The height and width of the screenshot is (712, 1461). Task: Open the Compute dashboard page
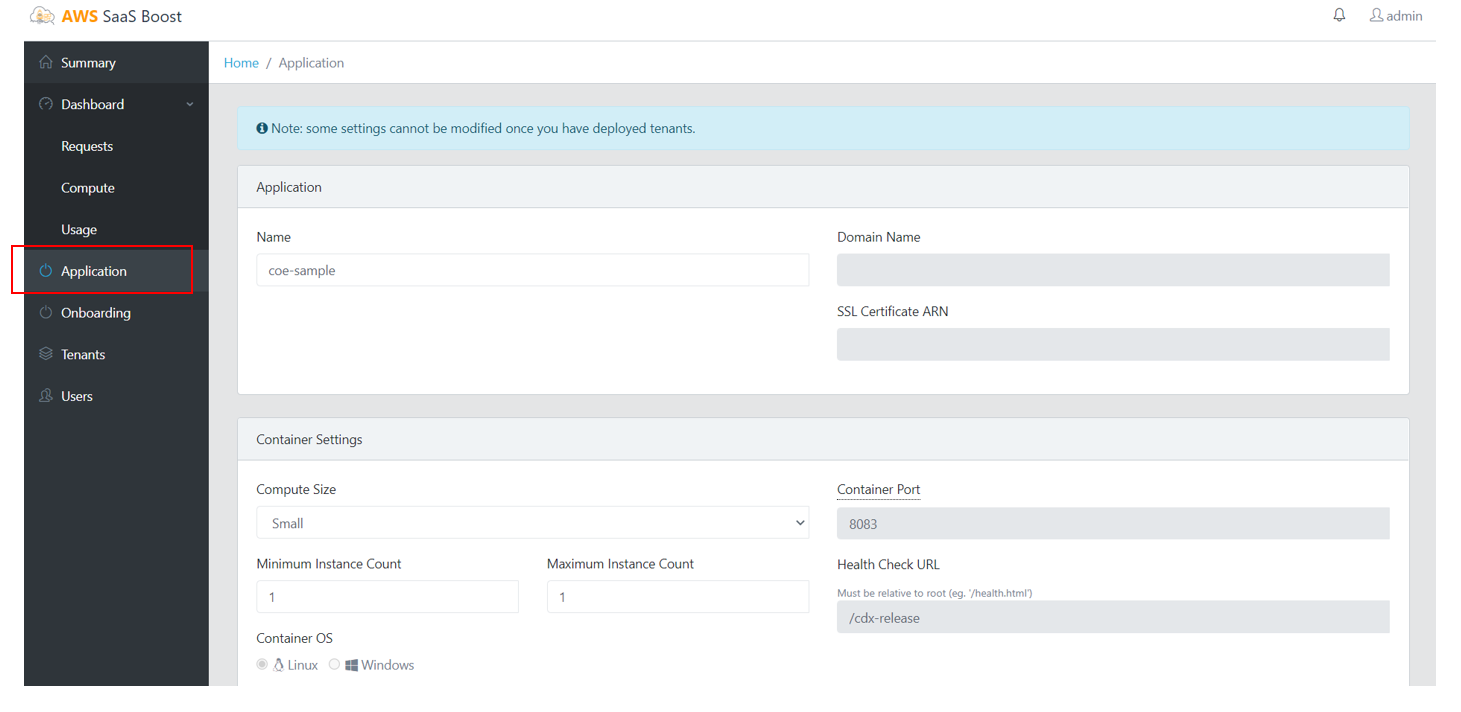tap(88, 188)
